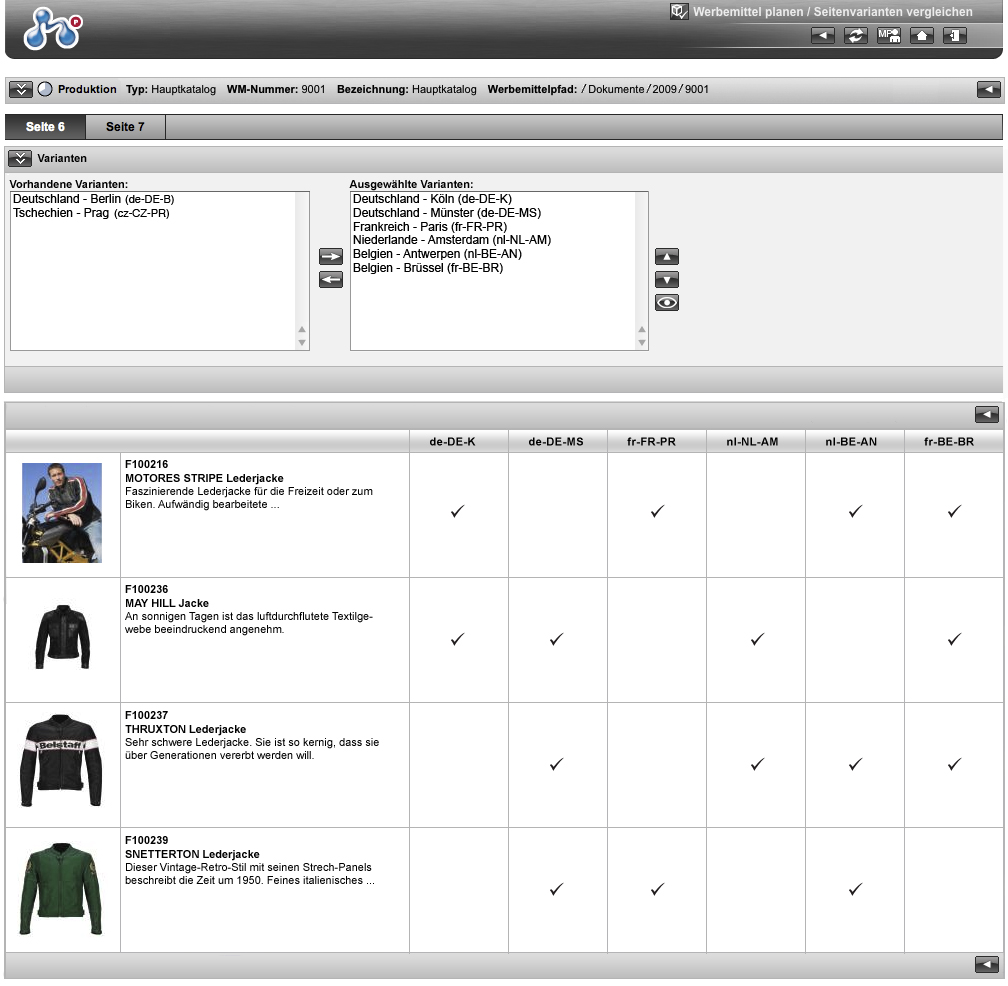
Task: Click article number F100236
Action: coord(147,589)
